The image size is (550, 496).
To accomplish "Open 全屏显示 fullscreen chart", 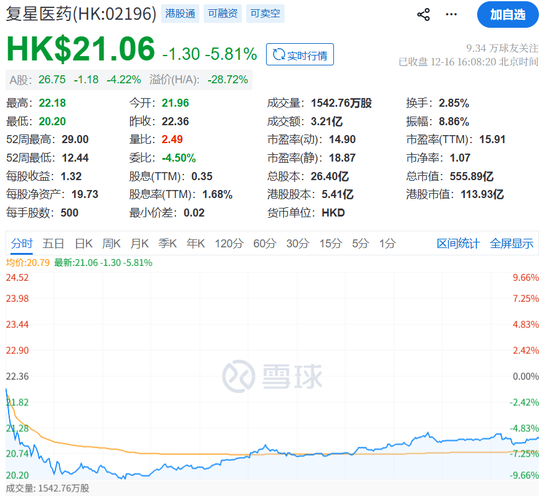I will point(511,243).
